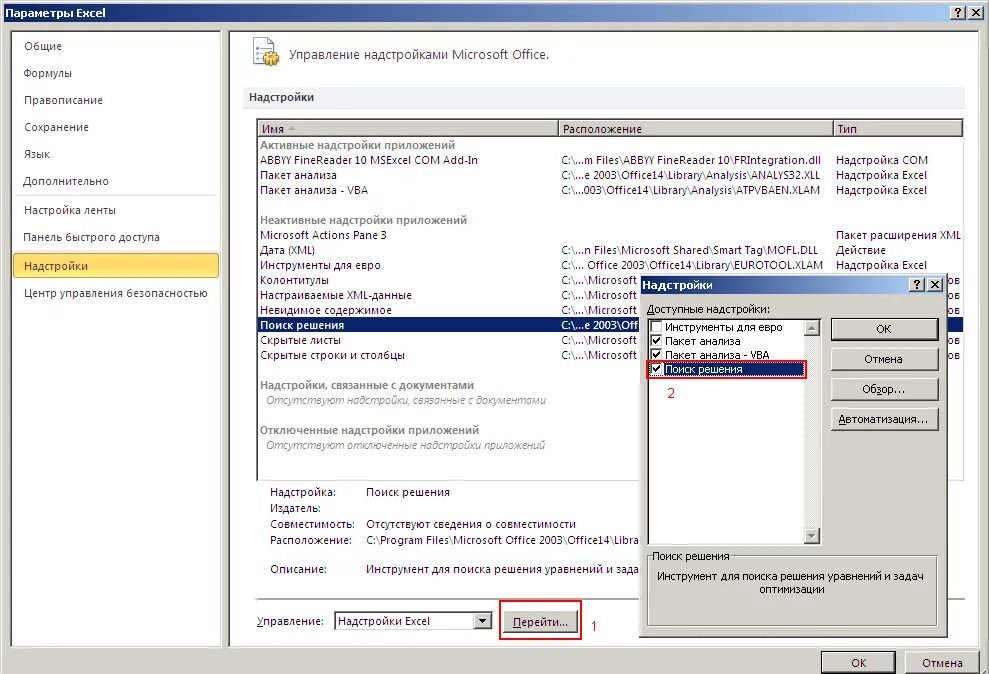989x674 pixels.
Task: Confirm with OK in Надстройки dialog
Action: 884,328
